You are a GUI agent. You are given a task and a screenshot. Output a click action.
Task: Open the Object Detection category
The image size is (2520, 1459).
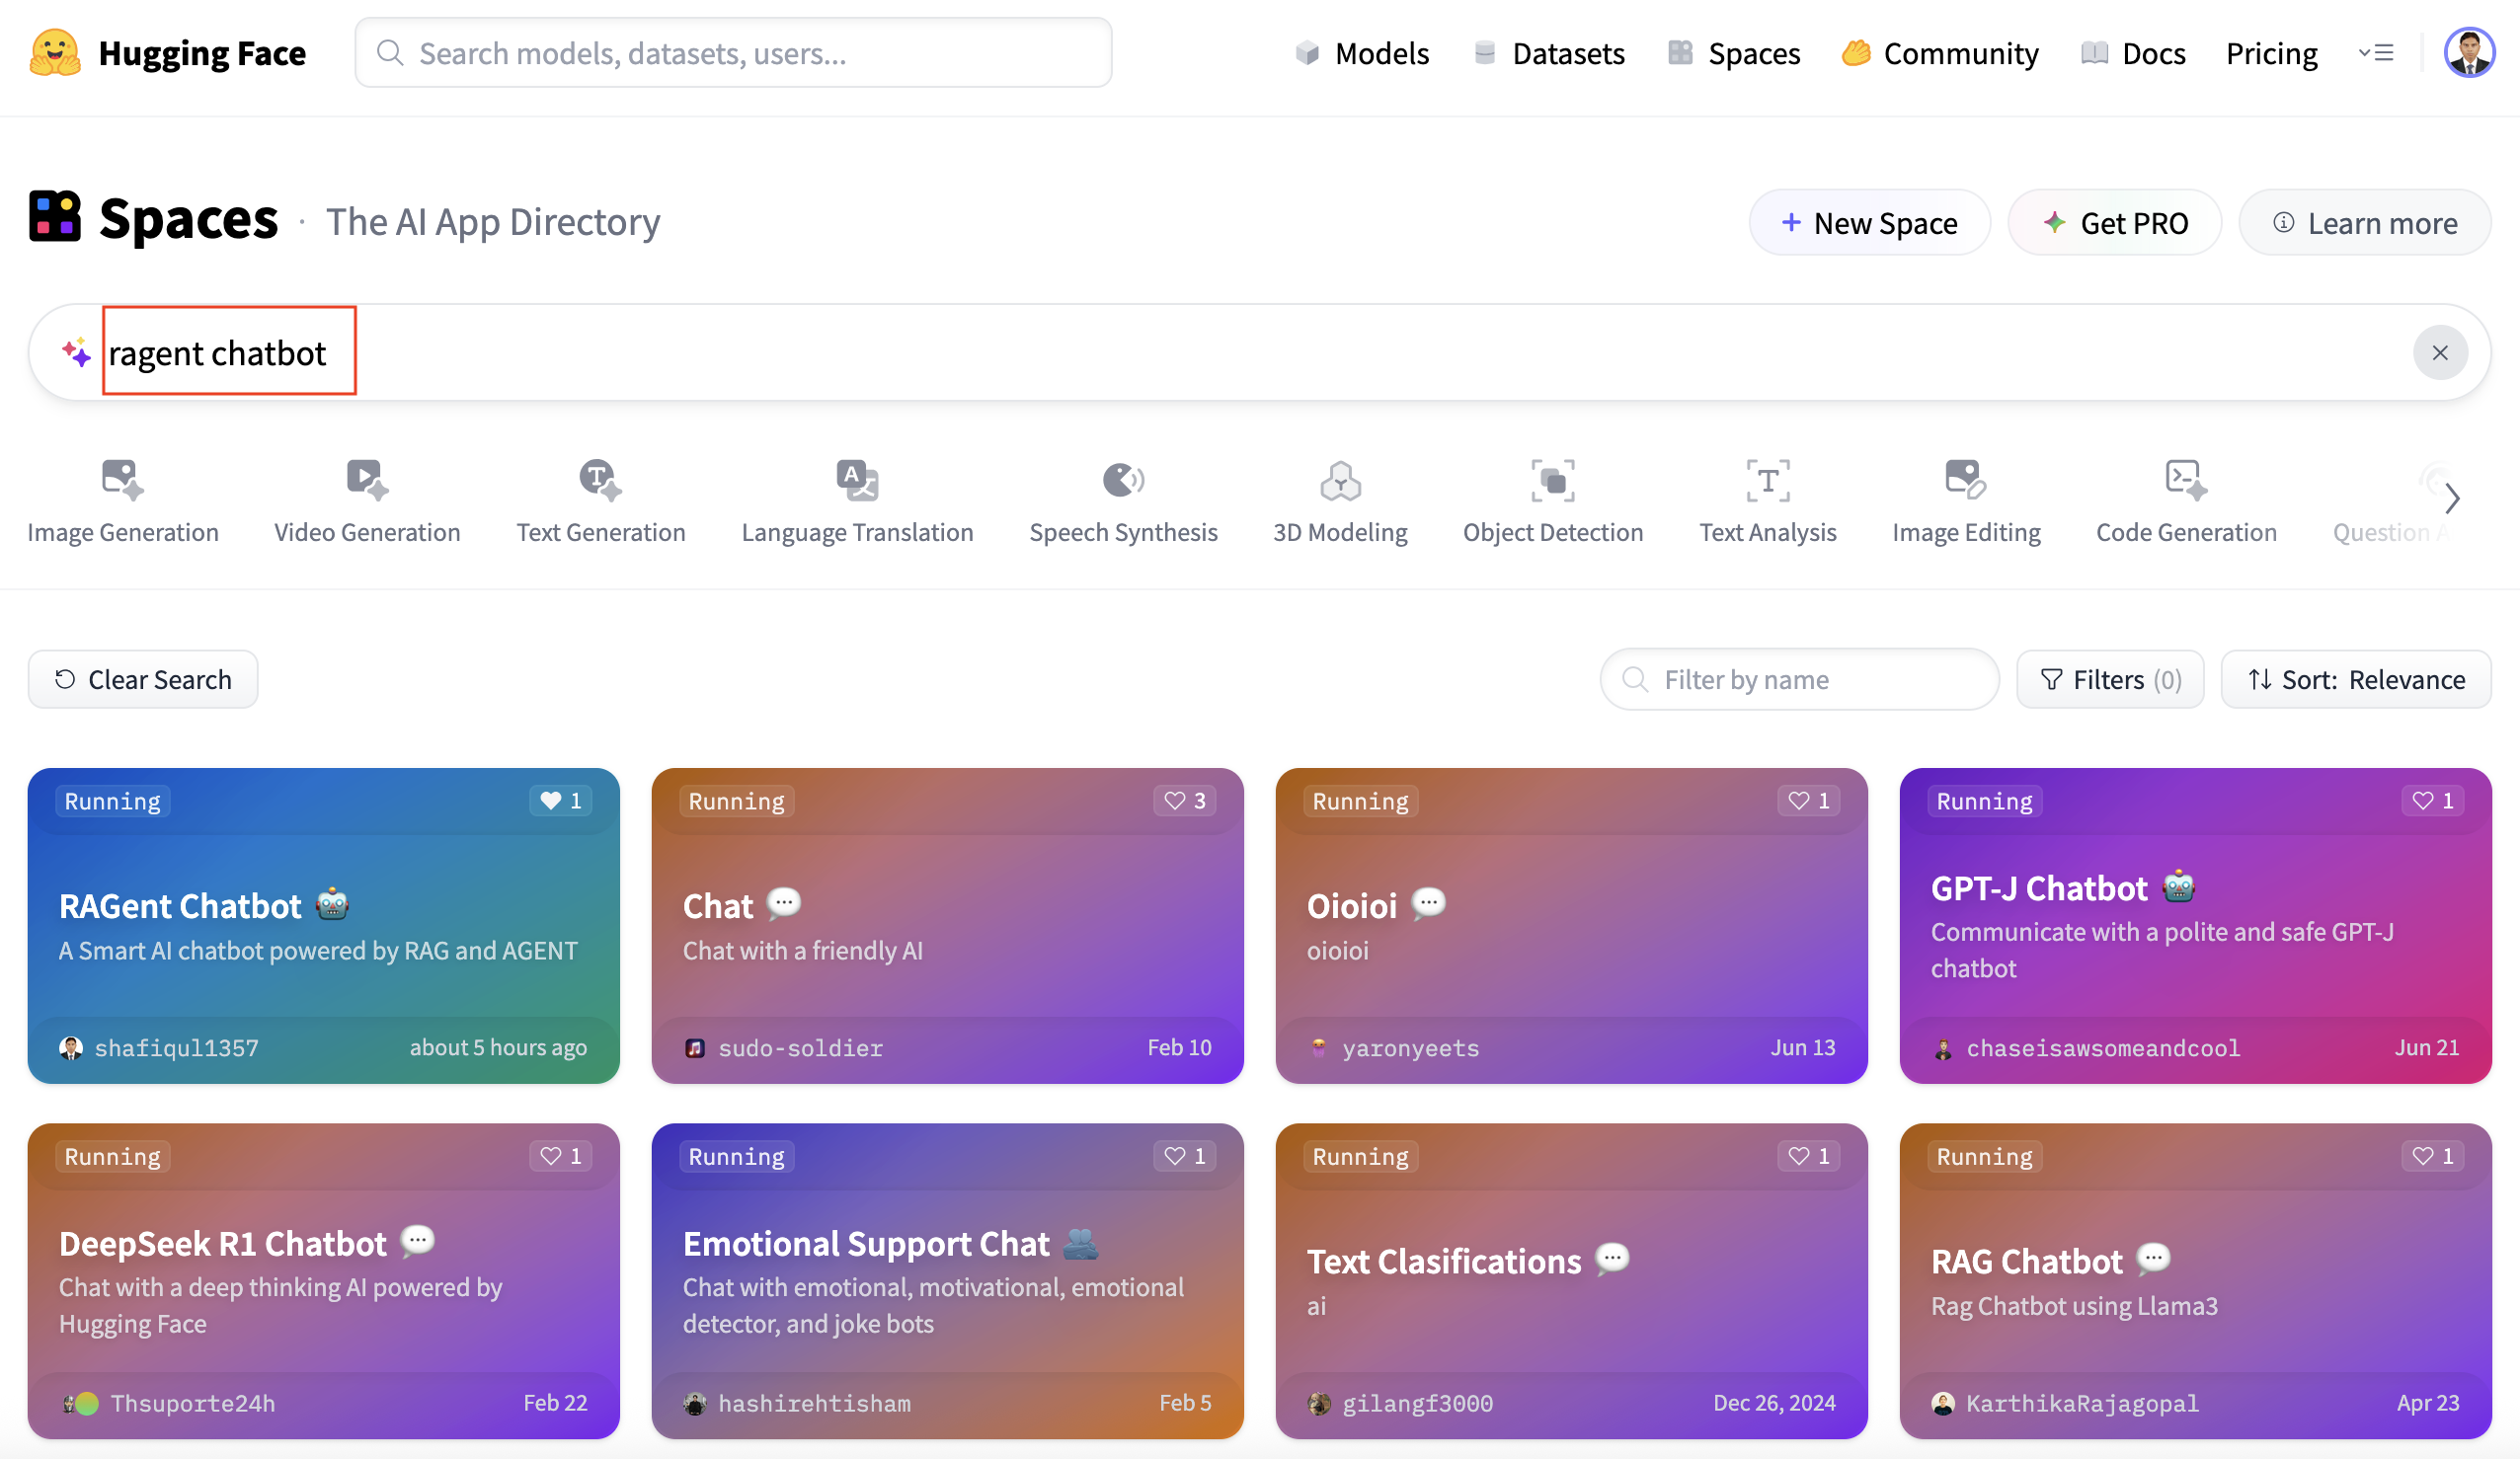[1553, 501]
